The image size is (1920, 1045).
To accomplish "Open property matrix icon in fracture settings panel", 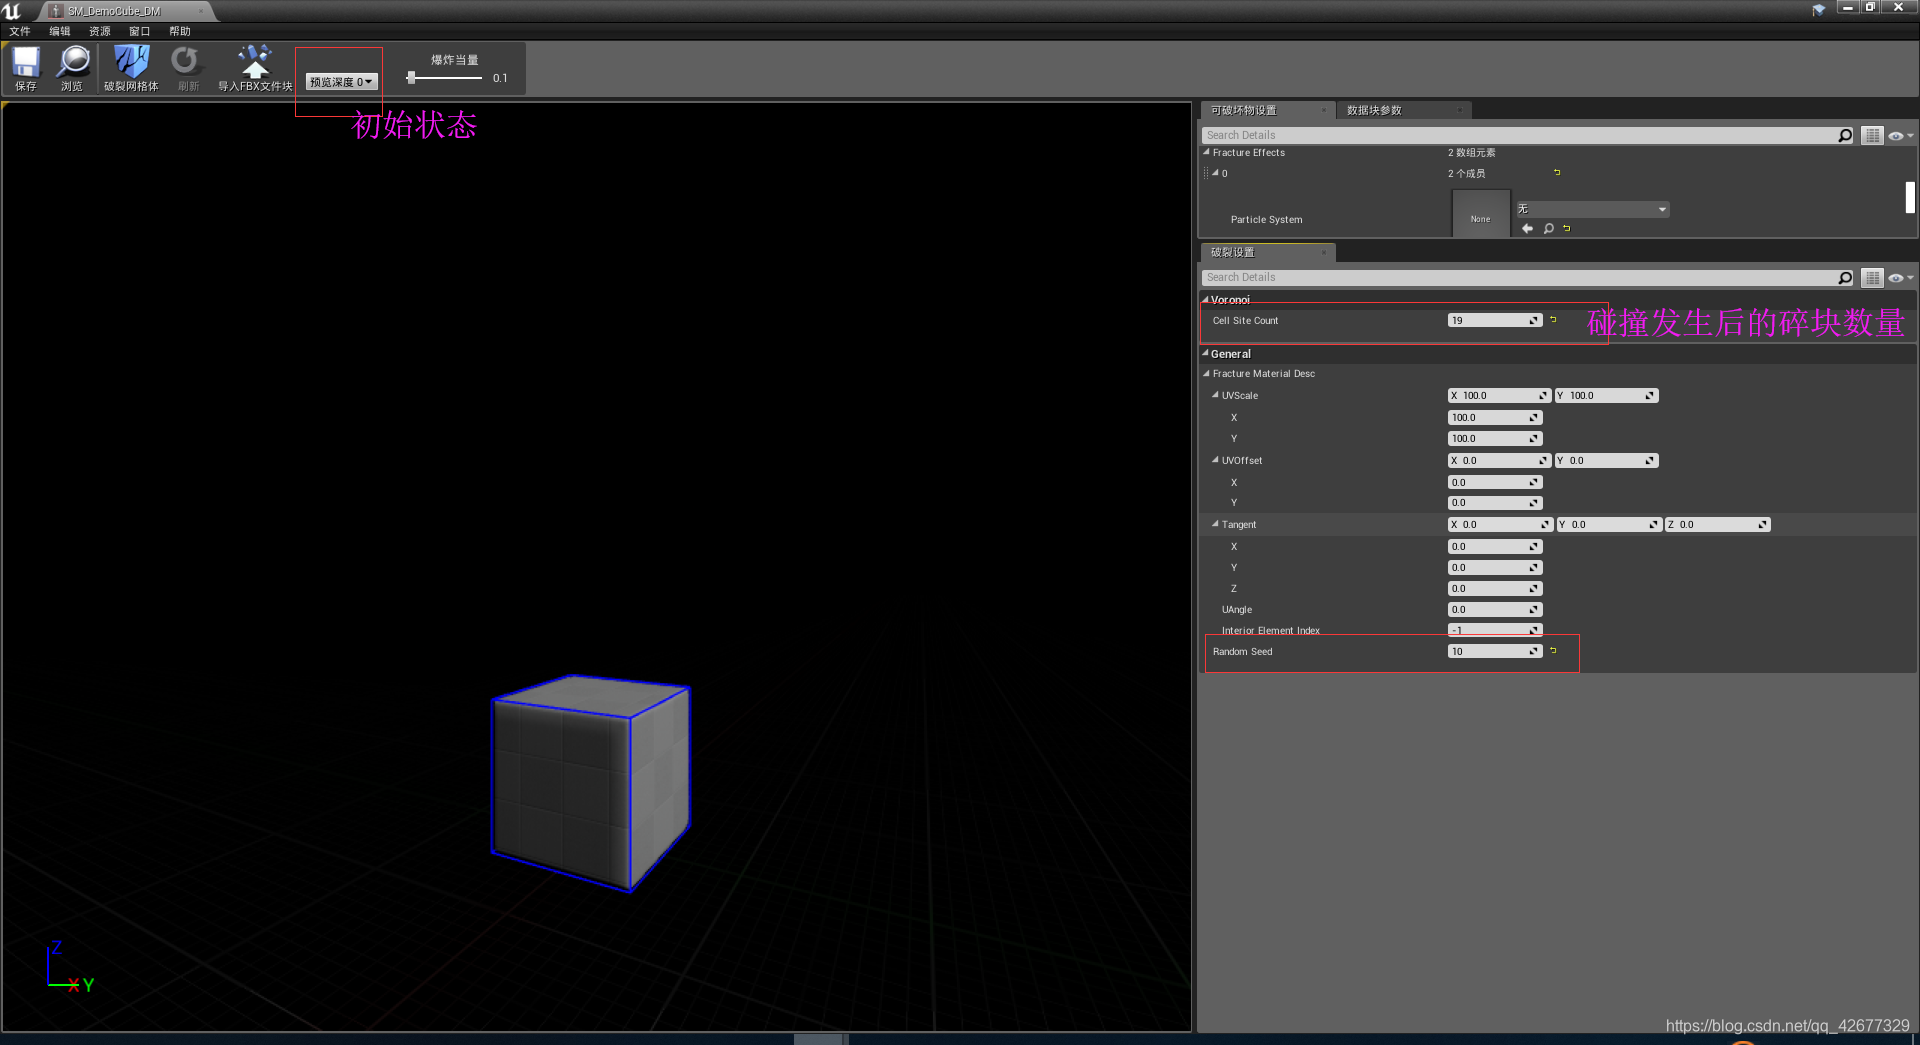I will tap(1872, 277).
